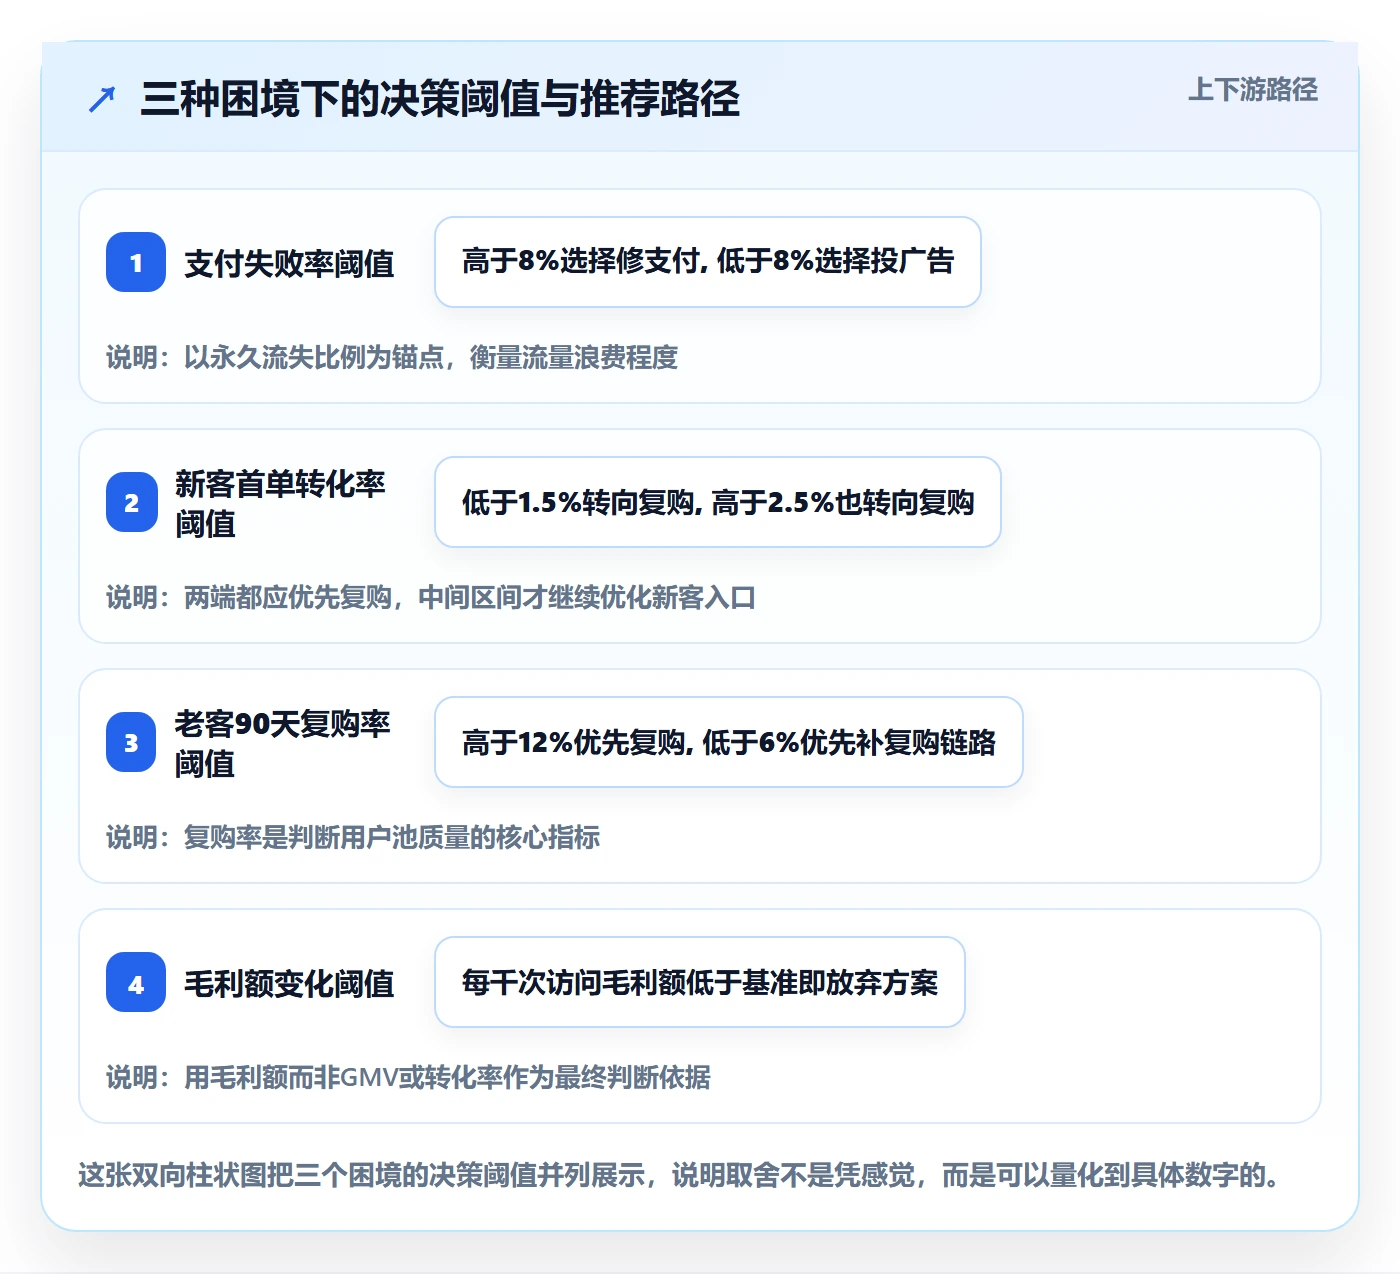The height and width of the screenshot is (1274, 1400).
Task: Click the footer sentence starting 这张双向柱状图
Action: click(680, 1175)
